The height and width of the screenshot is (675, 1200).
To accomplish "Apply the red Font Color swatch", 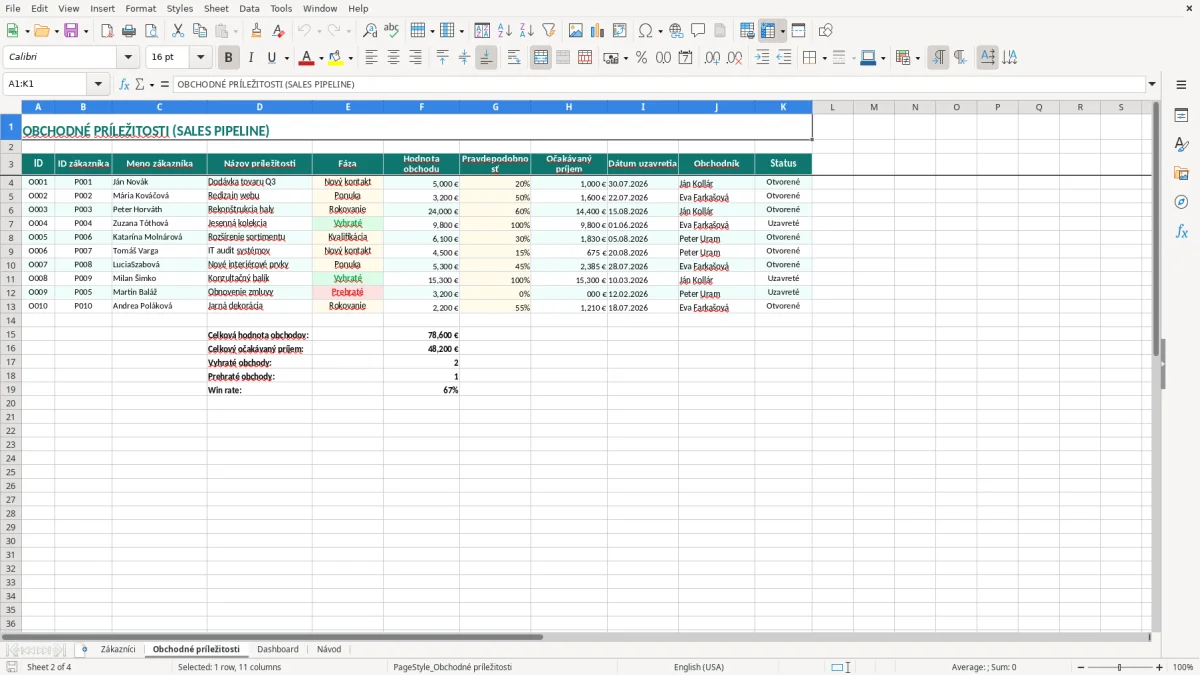I will (307, 58).
